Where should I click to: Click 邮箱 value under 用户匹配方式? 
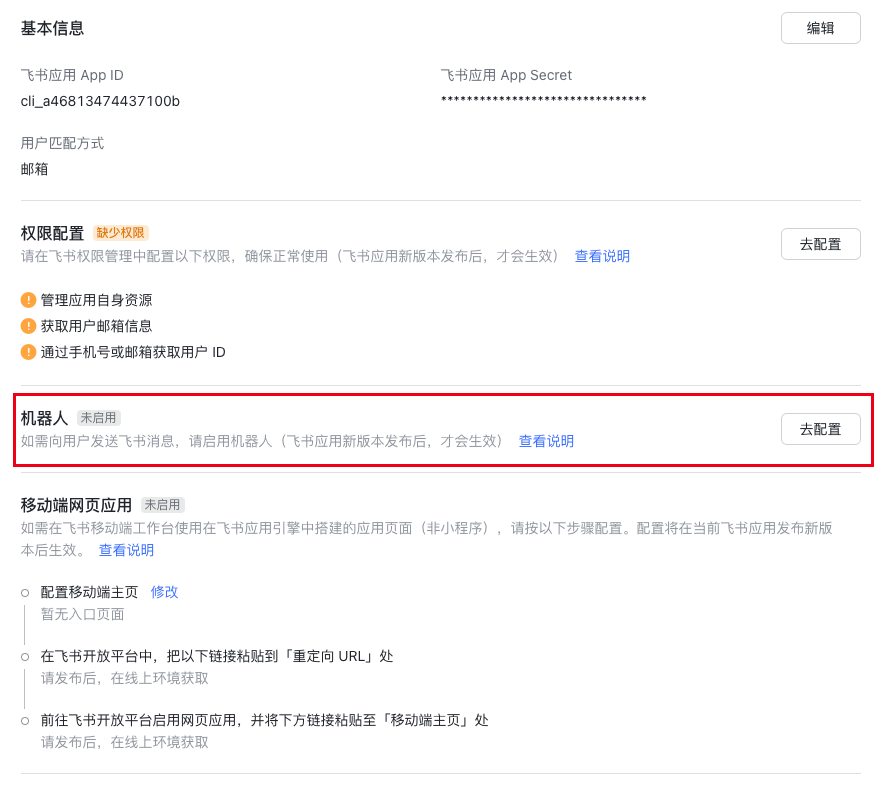[35, 169]
